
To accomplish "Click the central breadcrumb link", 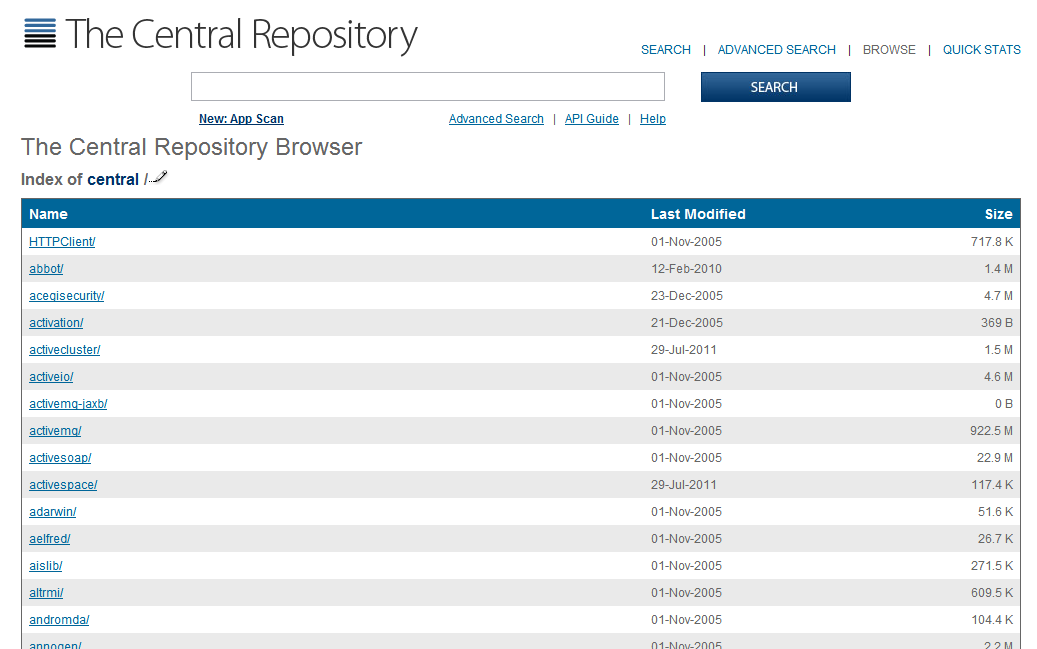I will (113, 179).
